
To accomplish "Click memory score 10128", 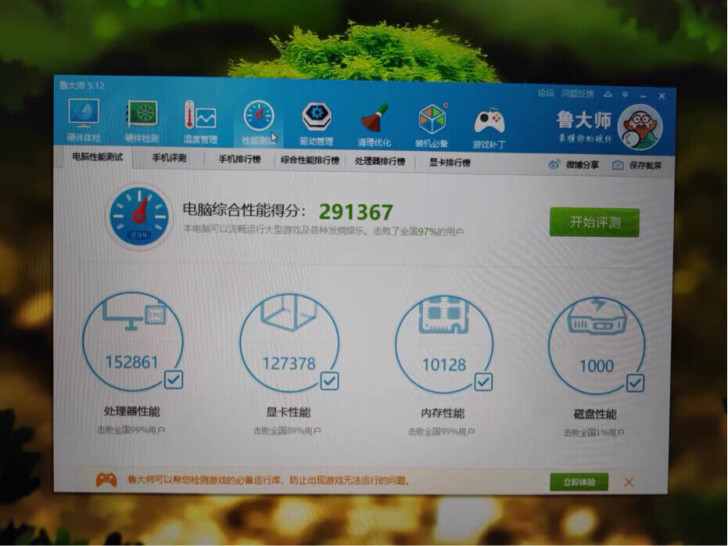I will (444, 365).
